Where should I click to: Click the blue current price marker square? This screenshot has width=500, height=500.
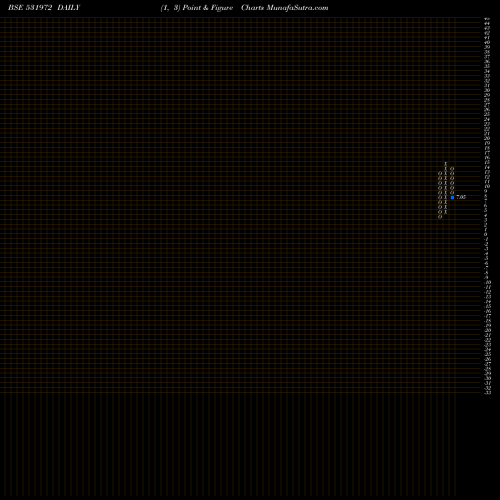[452, 197]
